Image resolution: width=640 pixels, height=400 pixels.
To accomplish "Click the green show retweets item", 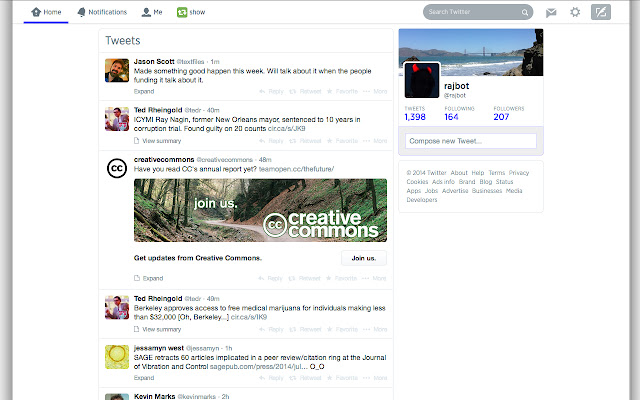I will [x=191, y=12].
